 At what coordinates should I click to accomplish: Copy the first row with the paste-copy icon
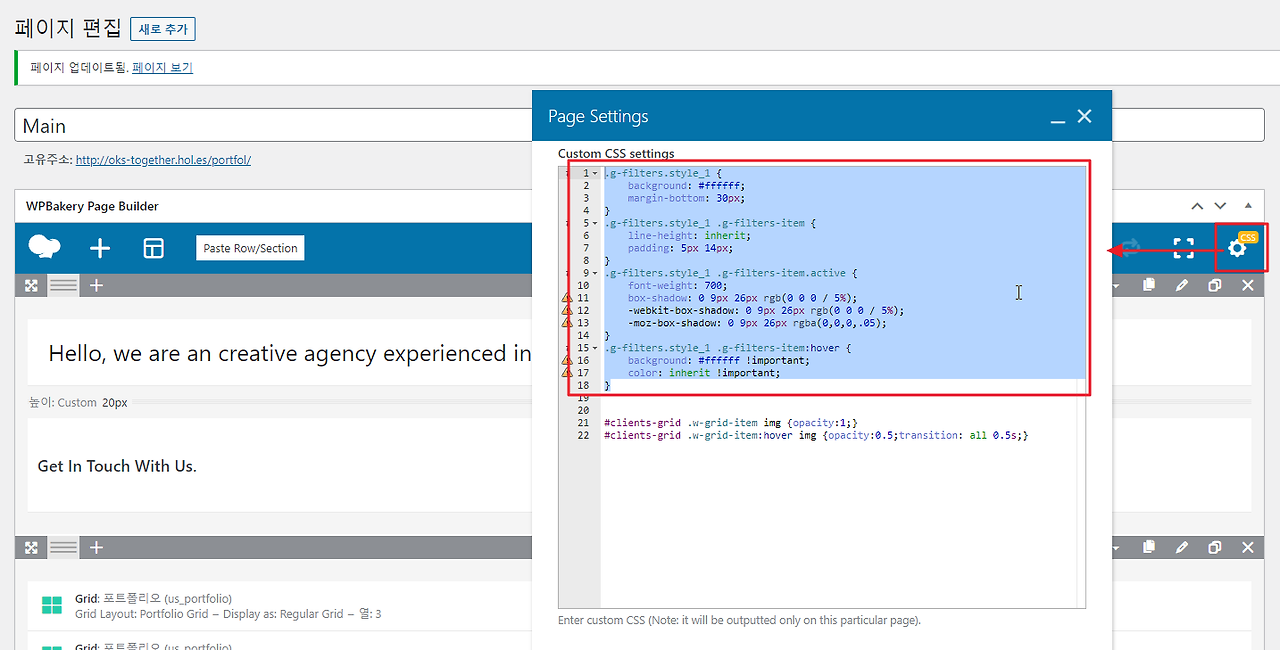pyautogui.click(x=1149, y=285)
